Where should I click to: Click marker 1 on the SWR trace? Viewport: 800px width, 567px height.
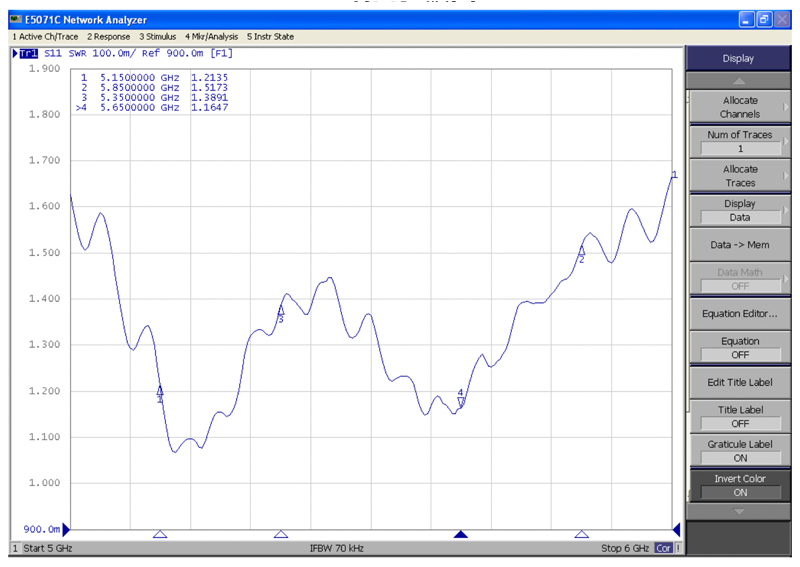click(160, 393)
